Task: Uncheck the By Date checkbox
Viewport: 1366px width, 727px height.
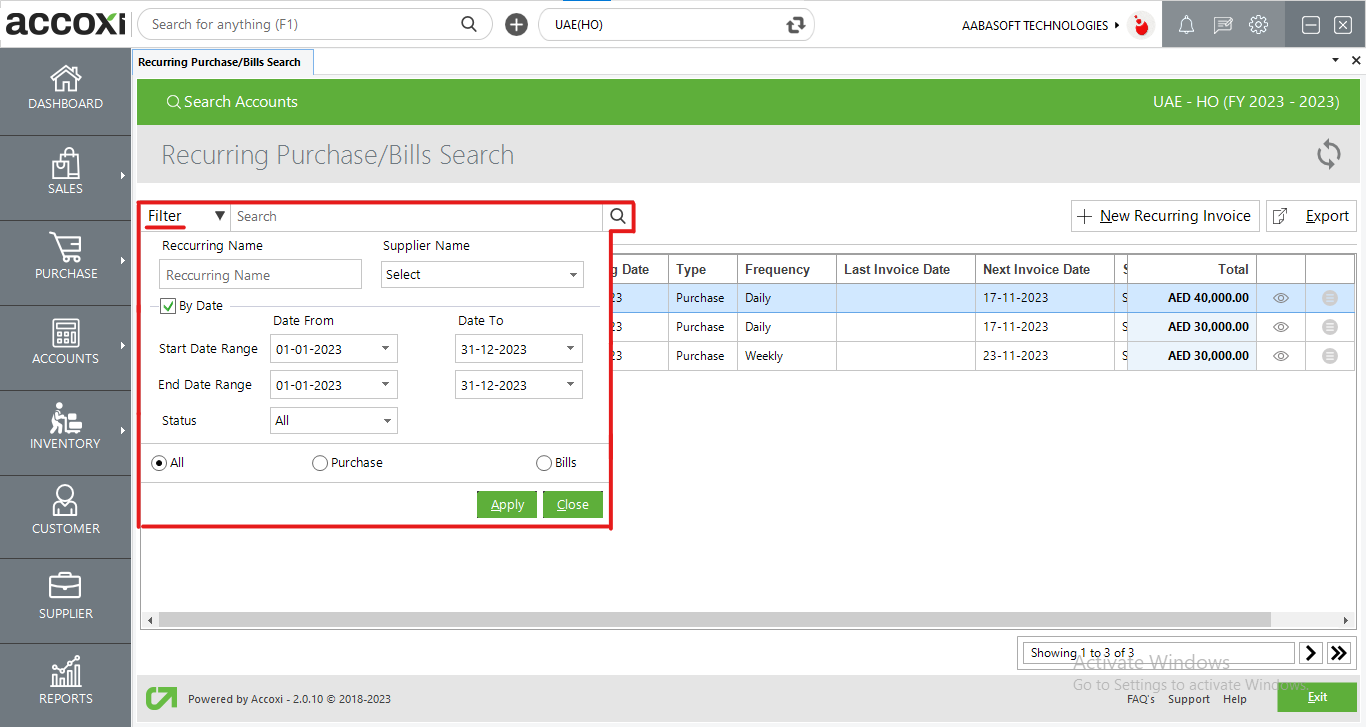Action: tap(168, 306)
